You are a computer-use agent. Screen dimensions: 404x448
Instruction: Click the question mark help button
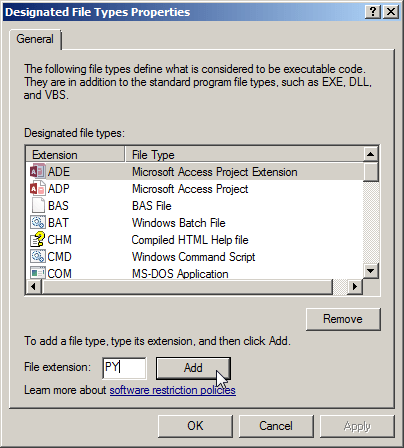[x=373, y=12]
